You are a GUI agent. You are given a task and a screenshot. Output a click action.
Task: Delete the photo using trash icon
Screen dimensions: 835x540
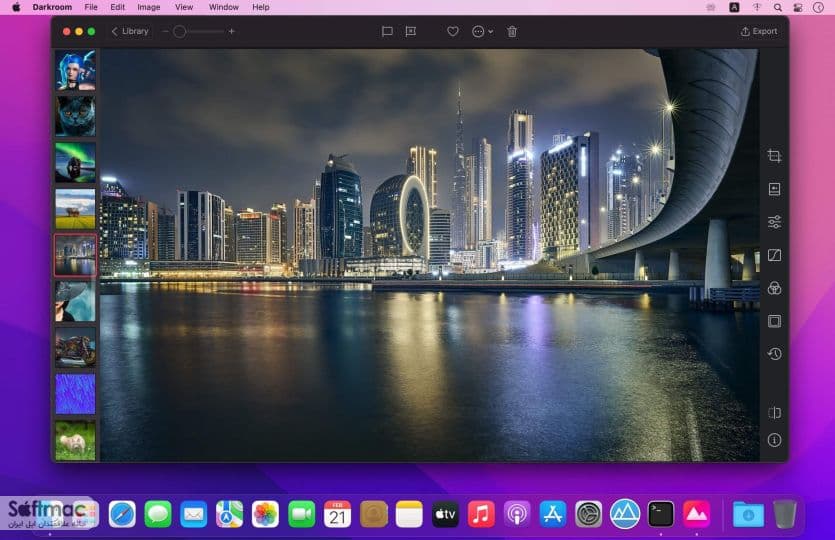click(512, 31)
